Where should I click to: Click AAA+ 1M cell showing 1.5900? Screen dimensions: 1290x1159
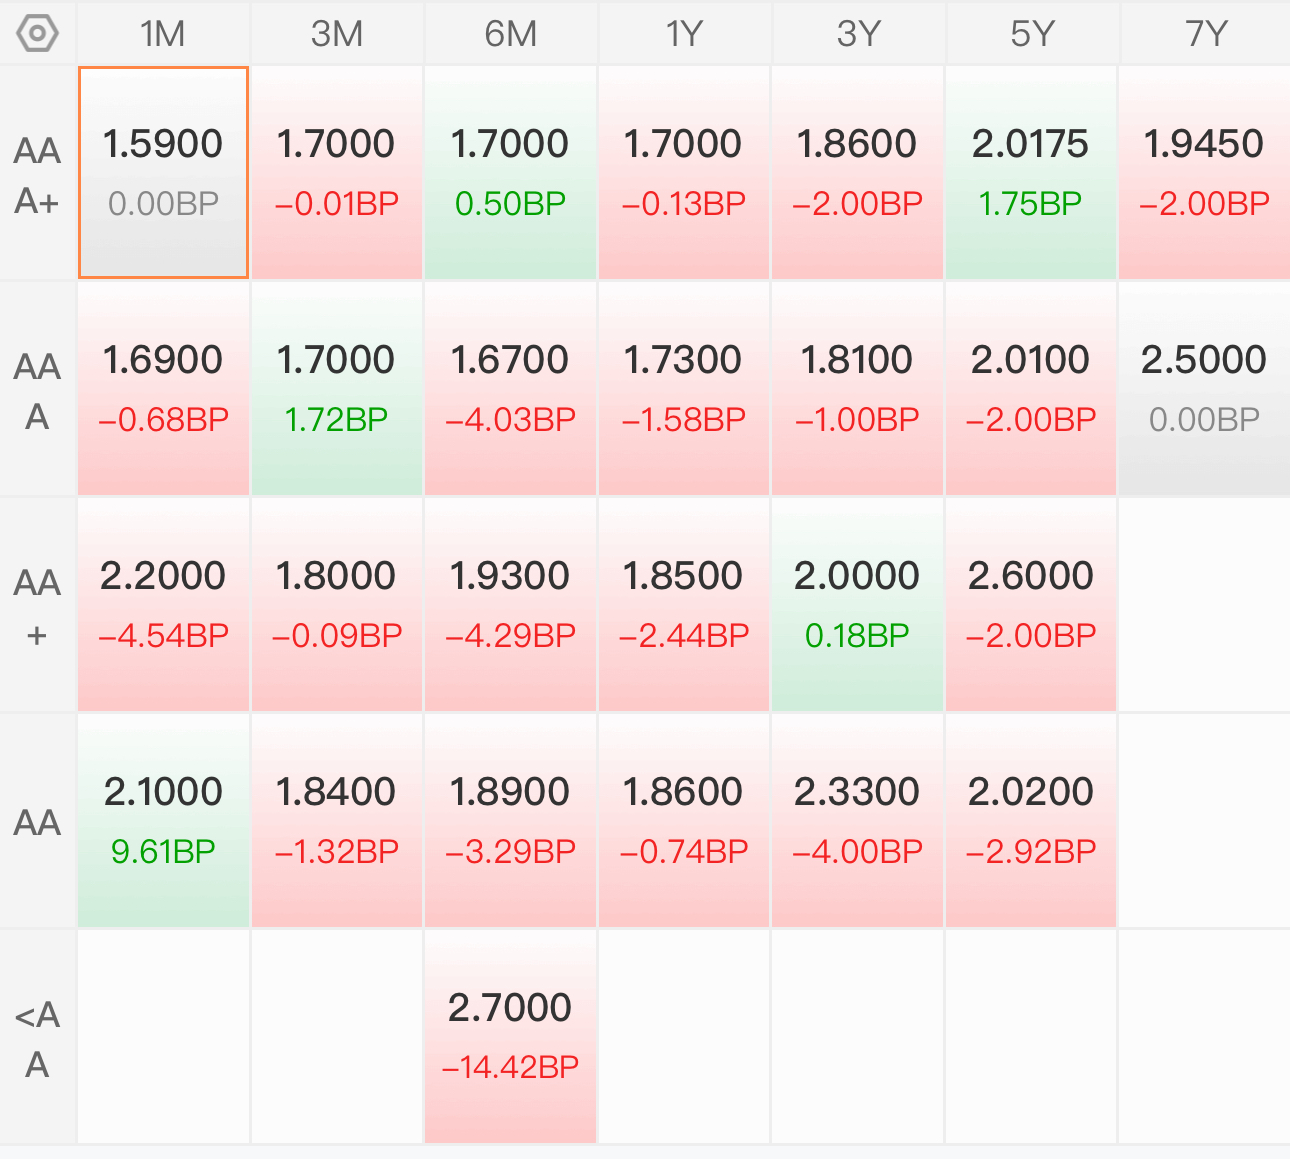[163, 173]
